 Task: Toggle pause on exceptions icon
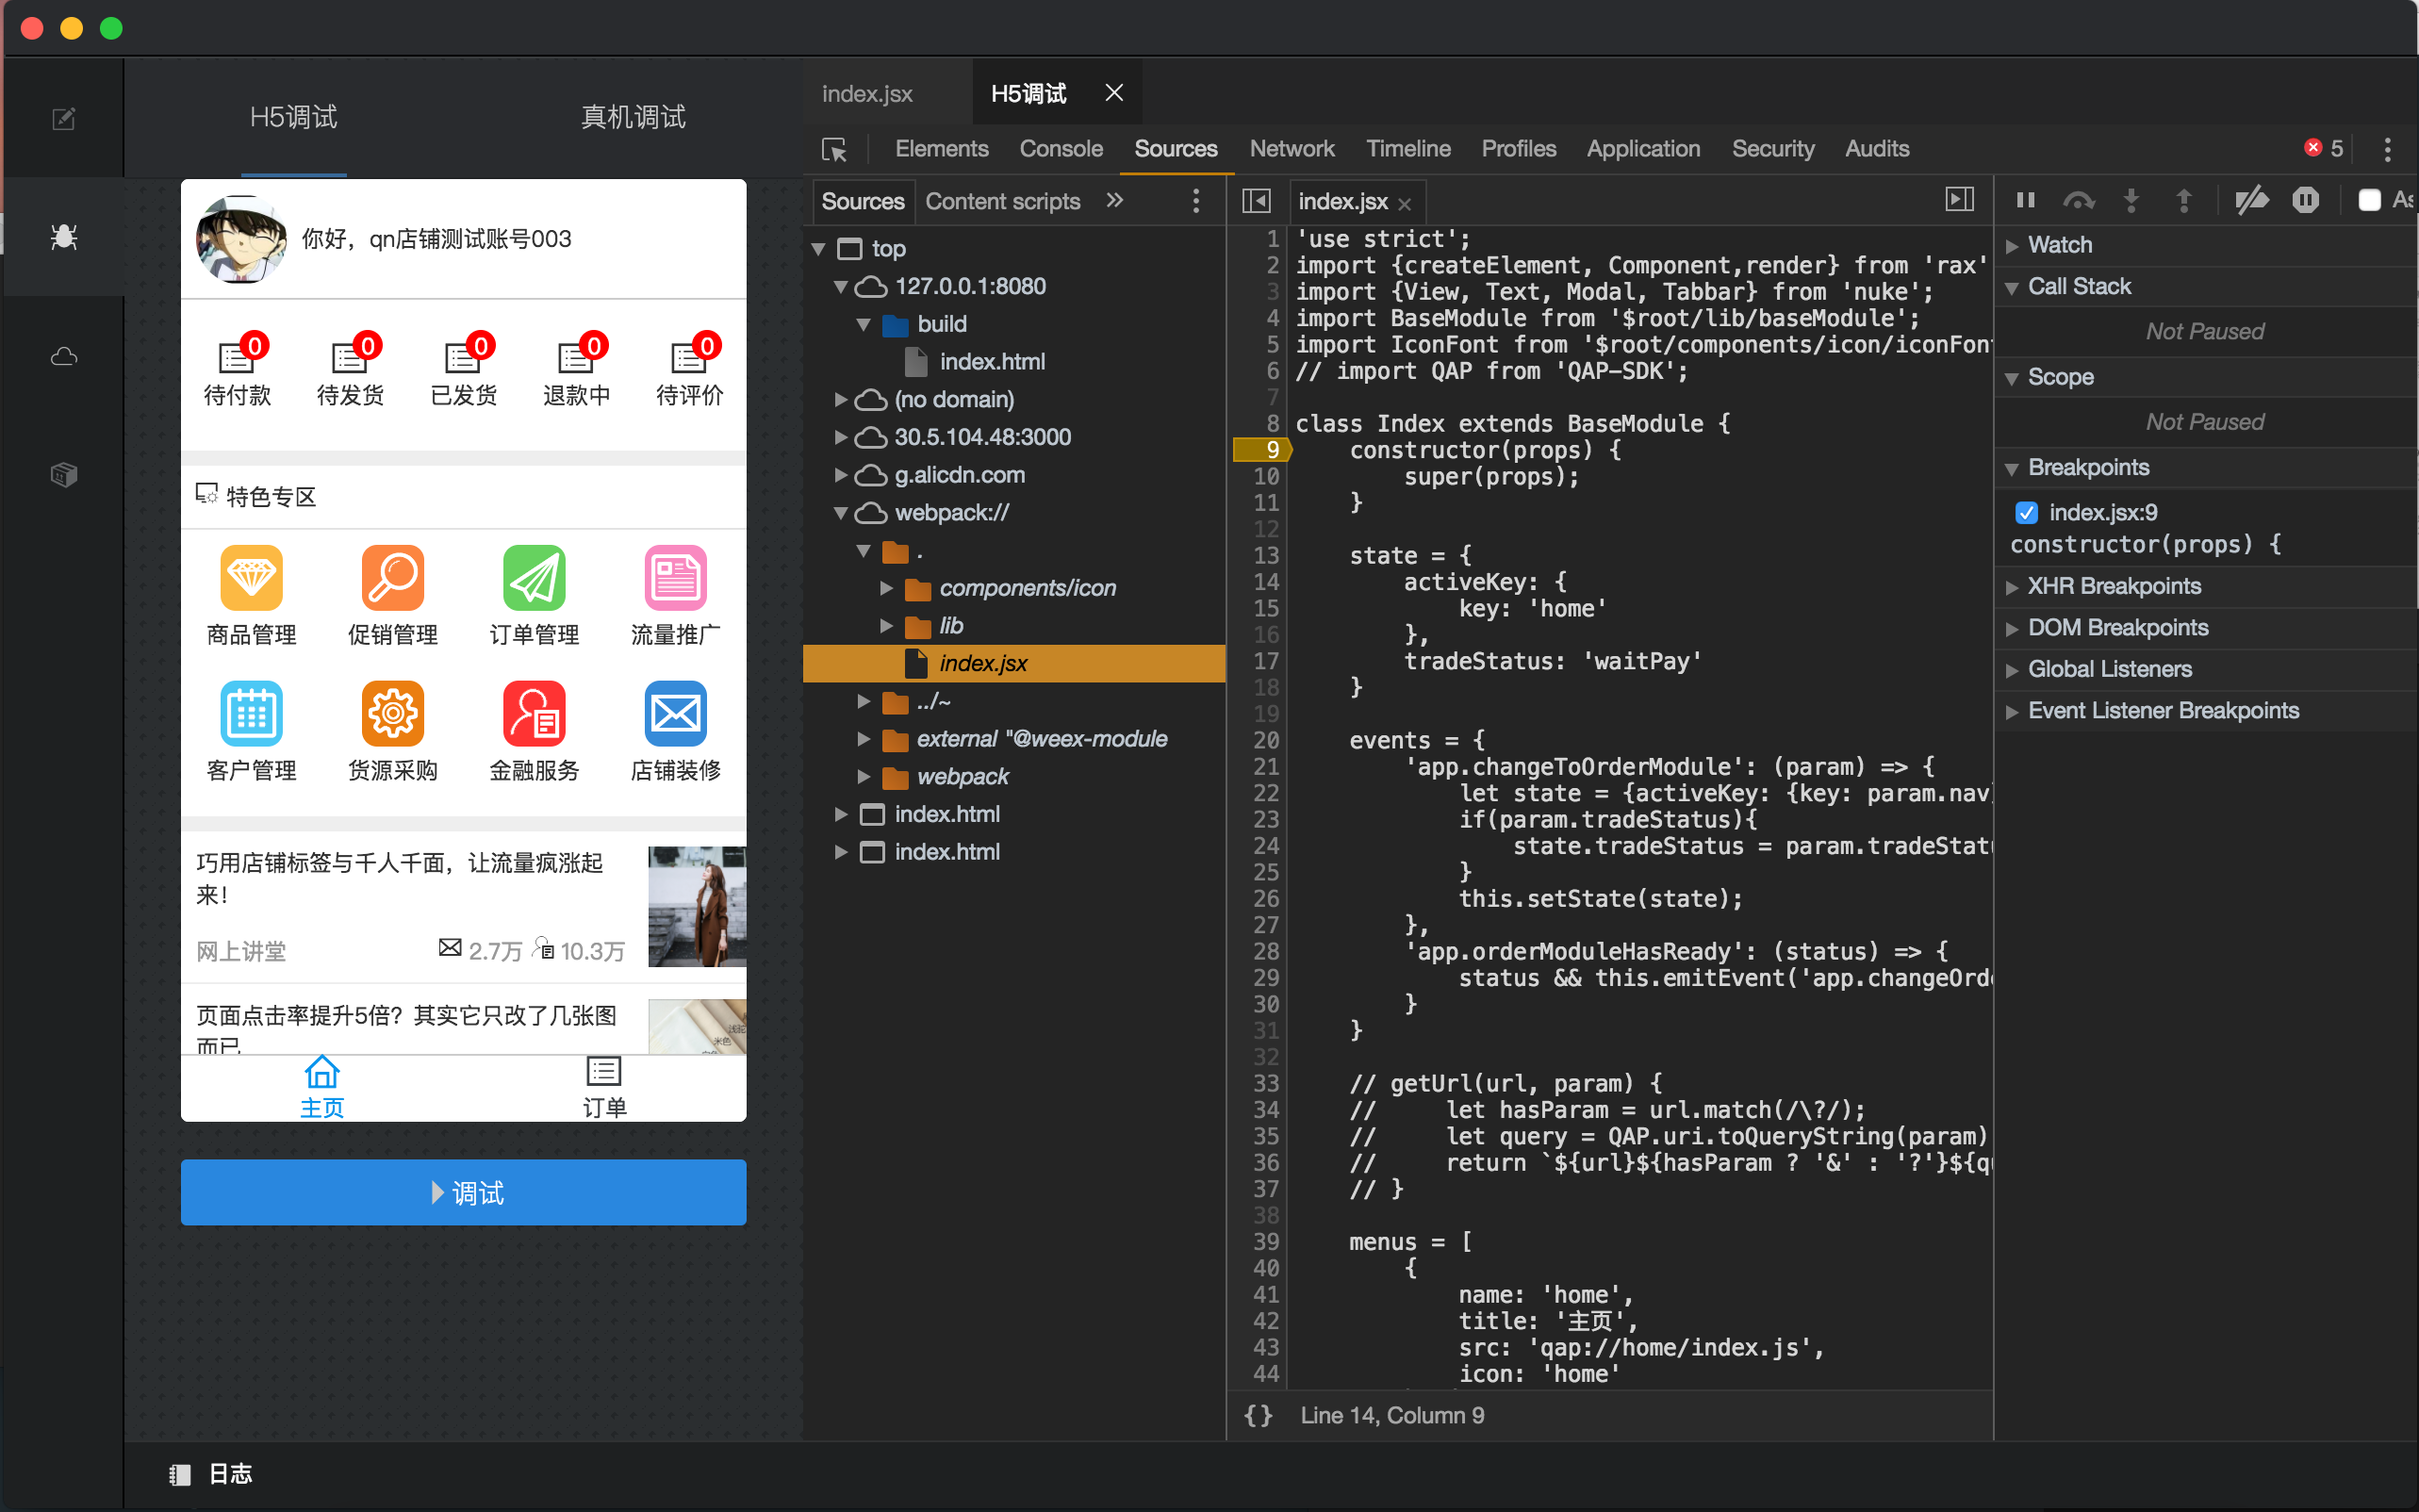2305,201
